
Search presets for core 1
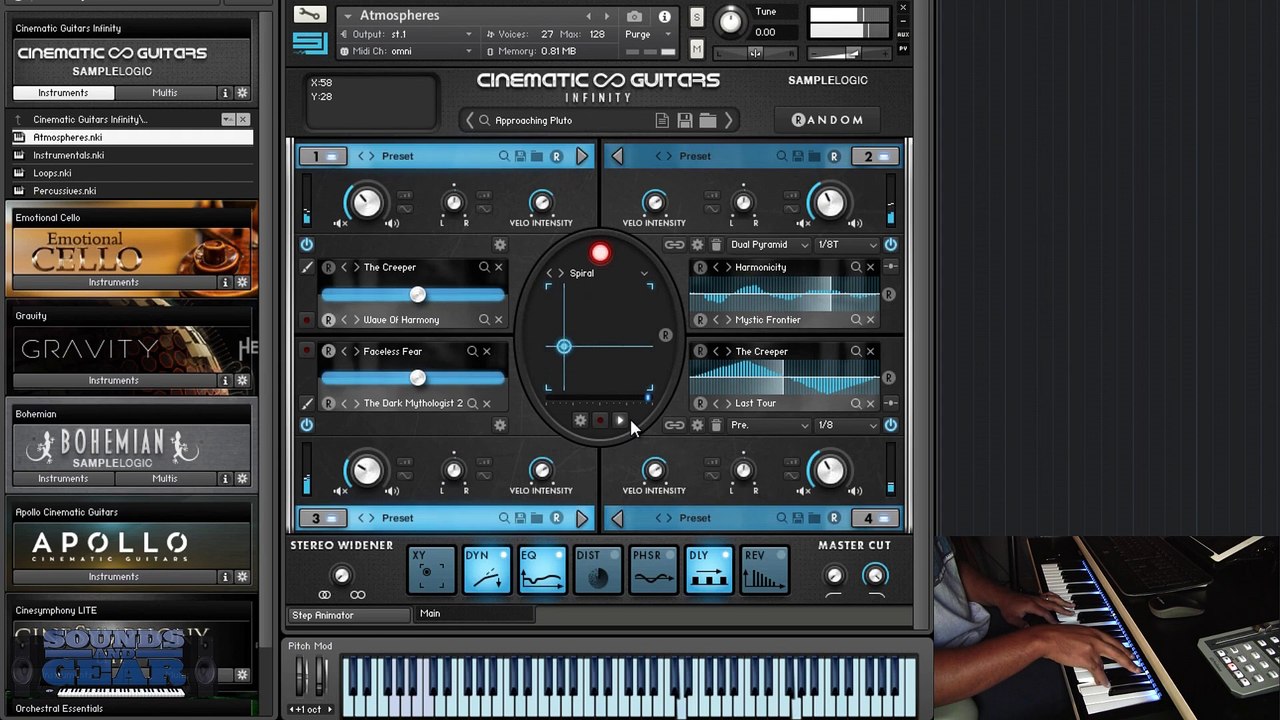coord(504,156)
